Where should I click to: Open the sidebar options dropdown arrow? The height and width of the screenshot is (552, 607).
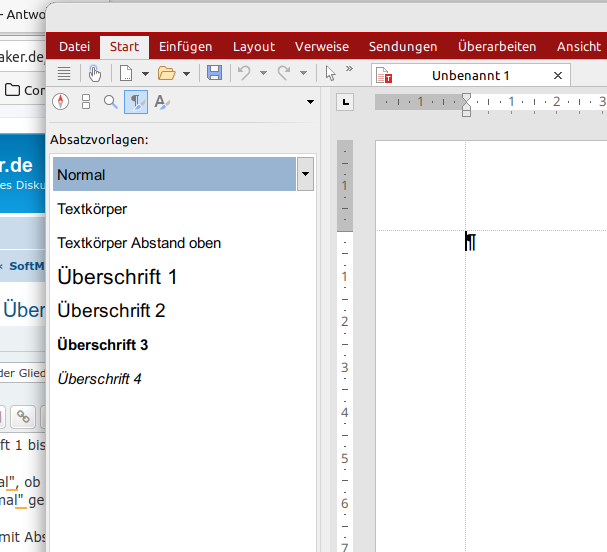coord(310,102)
